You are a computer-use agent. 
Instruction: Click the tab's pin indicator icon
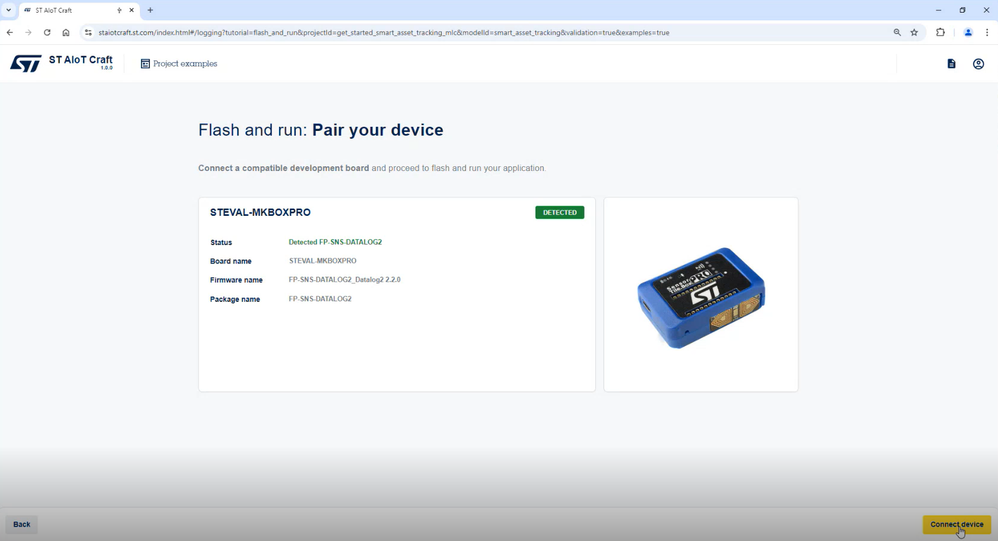119,10
